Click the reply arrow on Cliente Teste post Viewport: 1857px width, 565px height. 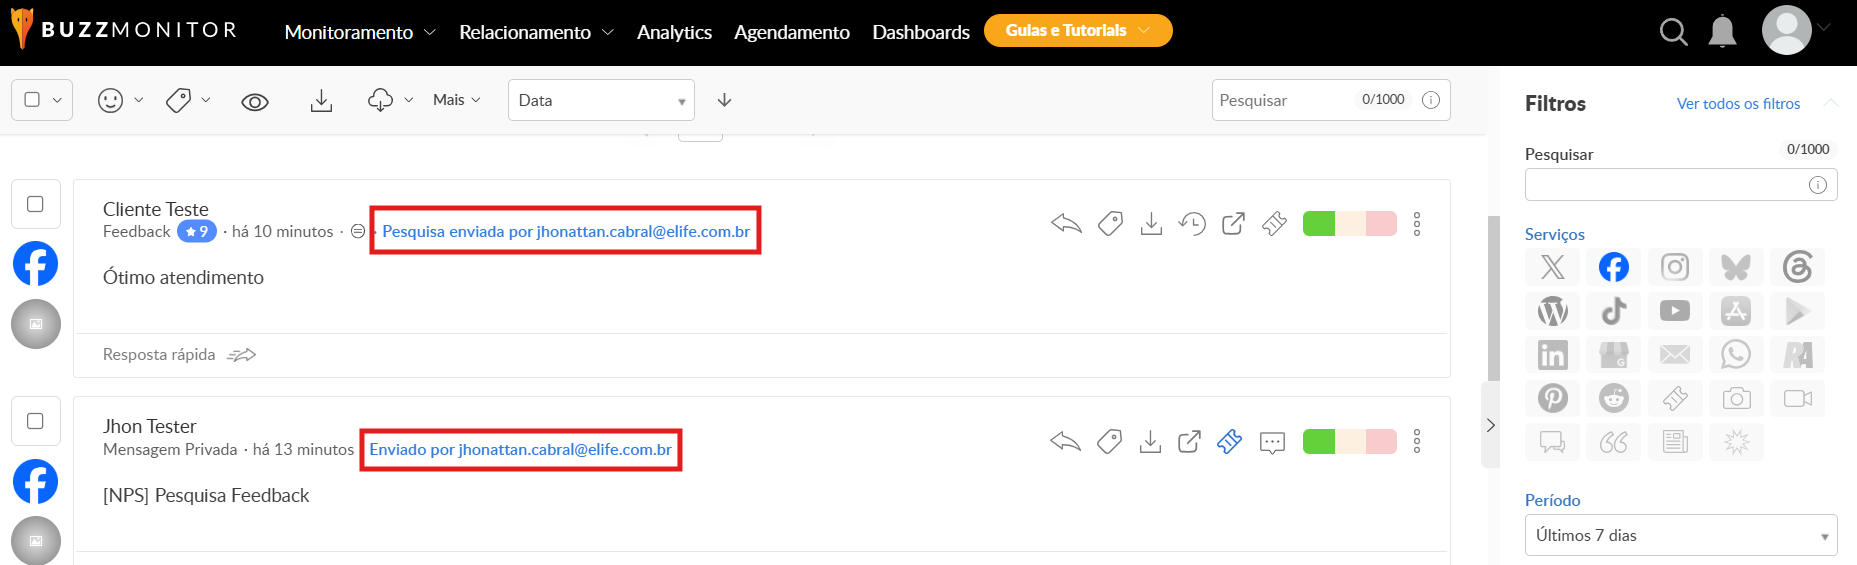tap(1067, 224)
